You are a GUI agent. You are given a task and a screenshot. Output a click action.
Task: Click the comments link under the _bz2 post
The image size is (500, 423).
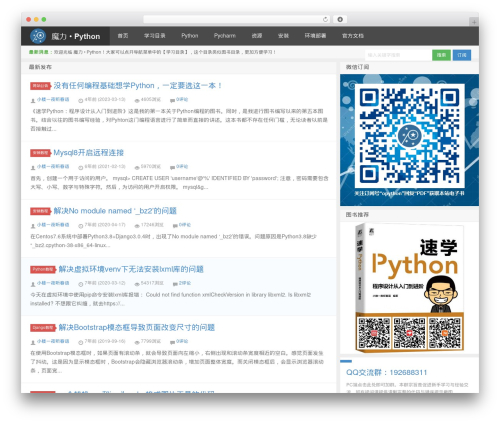(185, 225)
